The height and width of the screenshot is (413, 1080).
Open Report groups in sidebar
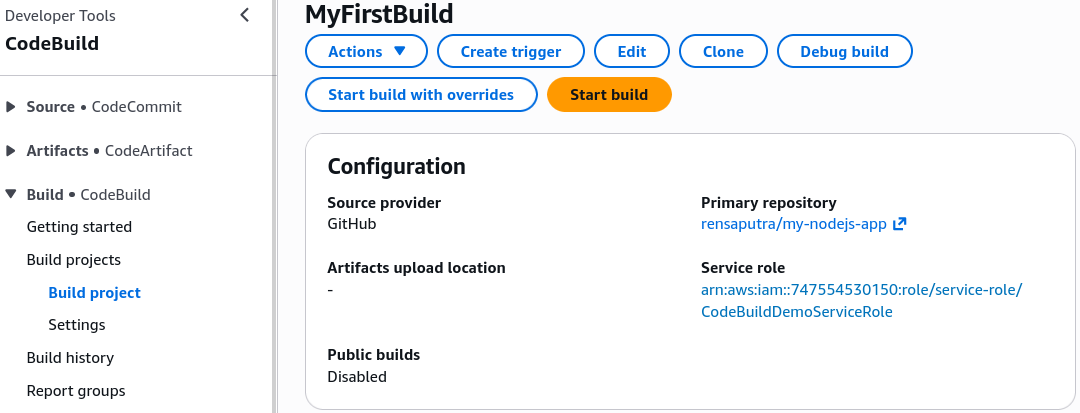(76, 390)
